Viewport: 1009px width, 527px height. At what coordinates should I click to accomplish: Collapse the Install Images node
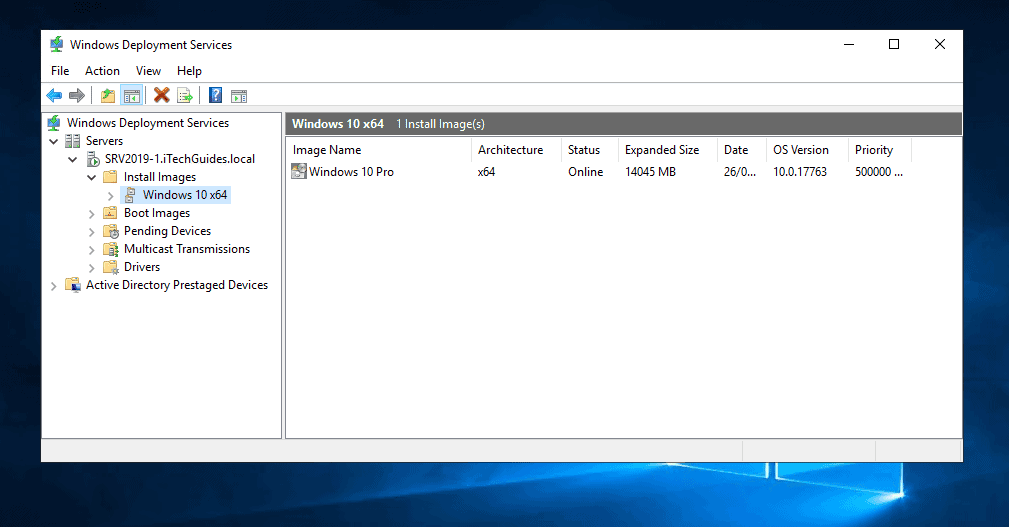point(91,177)
